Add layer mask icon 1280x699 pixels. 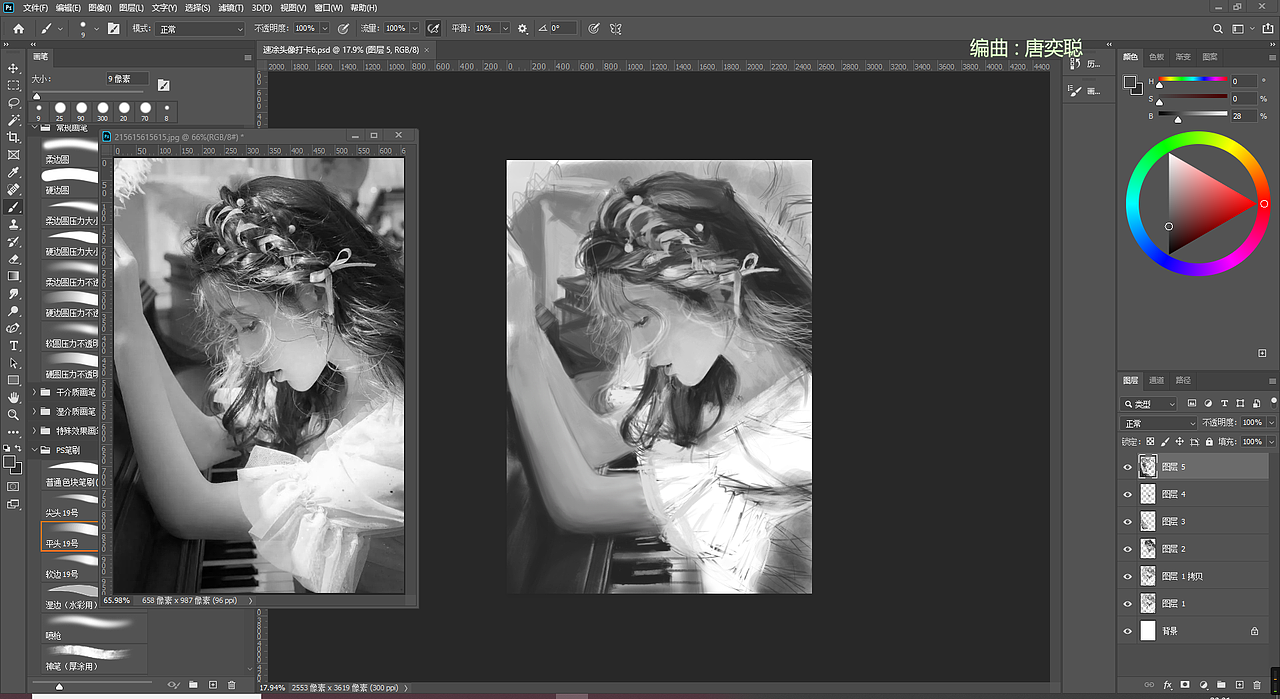(1185, 685)
